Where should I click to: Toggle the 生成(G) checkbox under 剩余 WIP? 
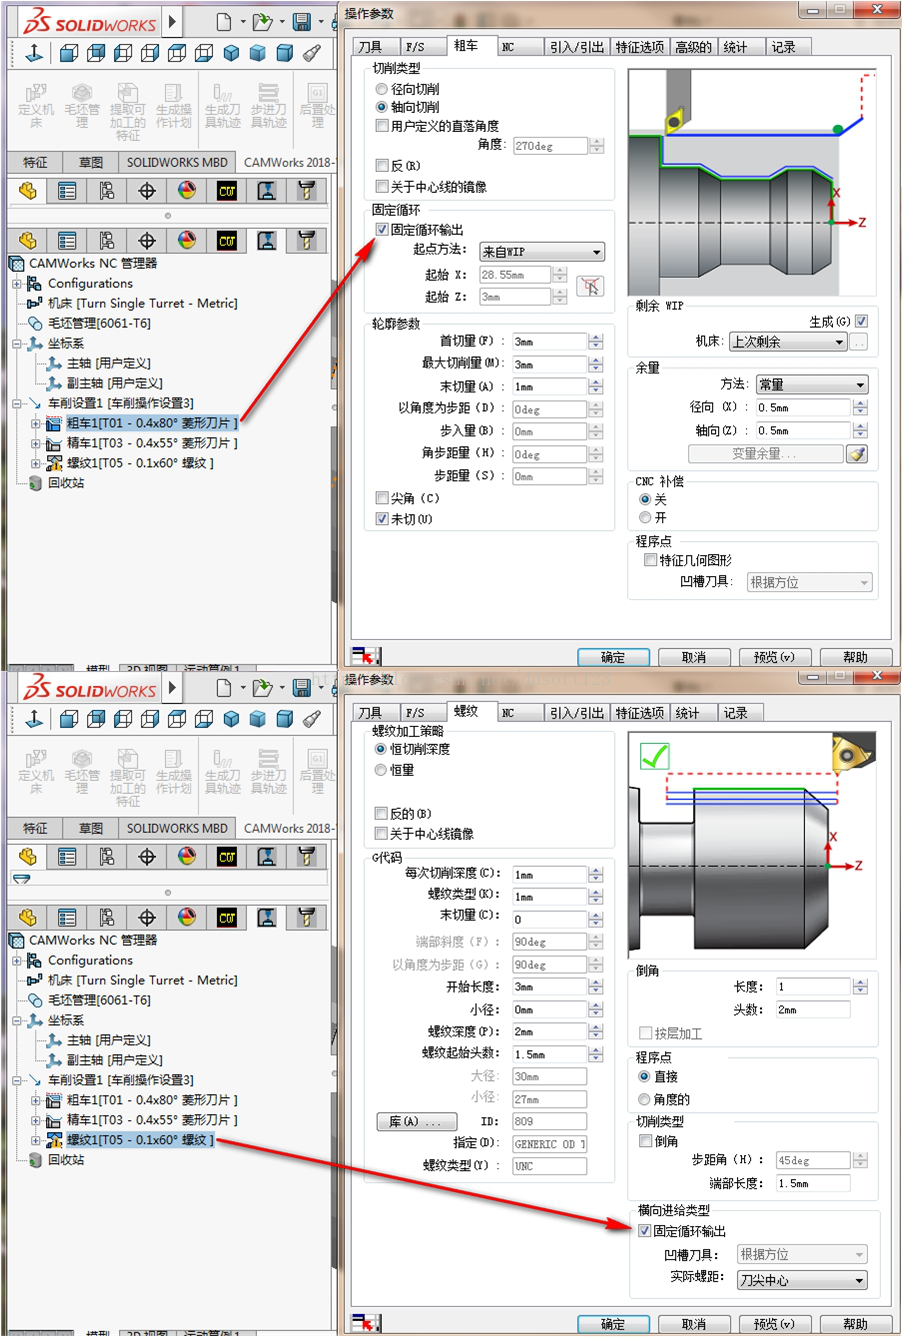[x=862, y=321]
